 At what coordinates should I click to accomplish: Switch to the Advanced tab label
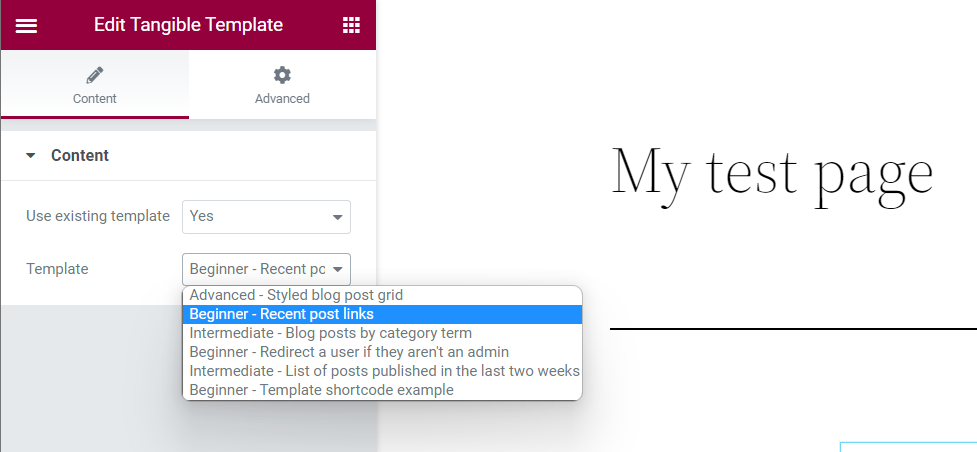[282, 99]
